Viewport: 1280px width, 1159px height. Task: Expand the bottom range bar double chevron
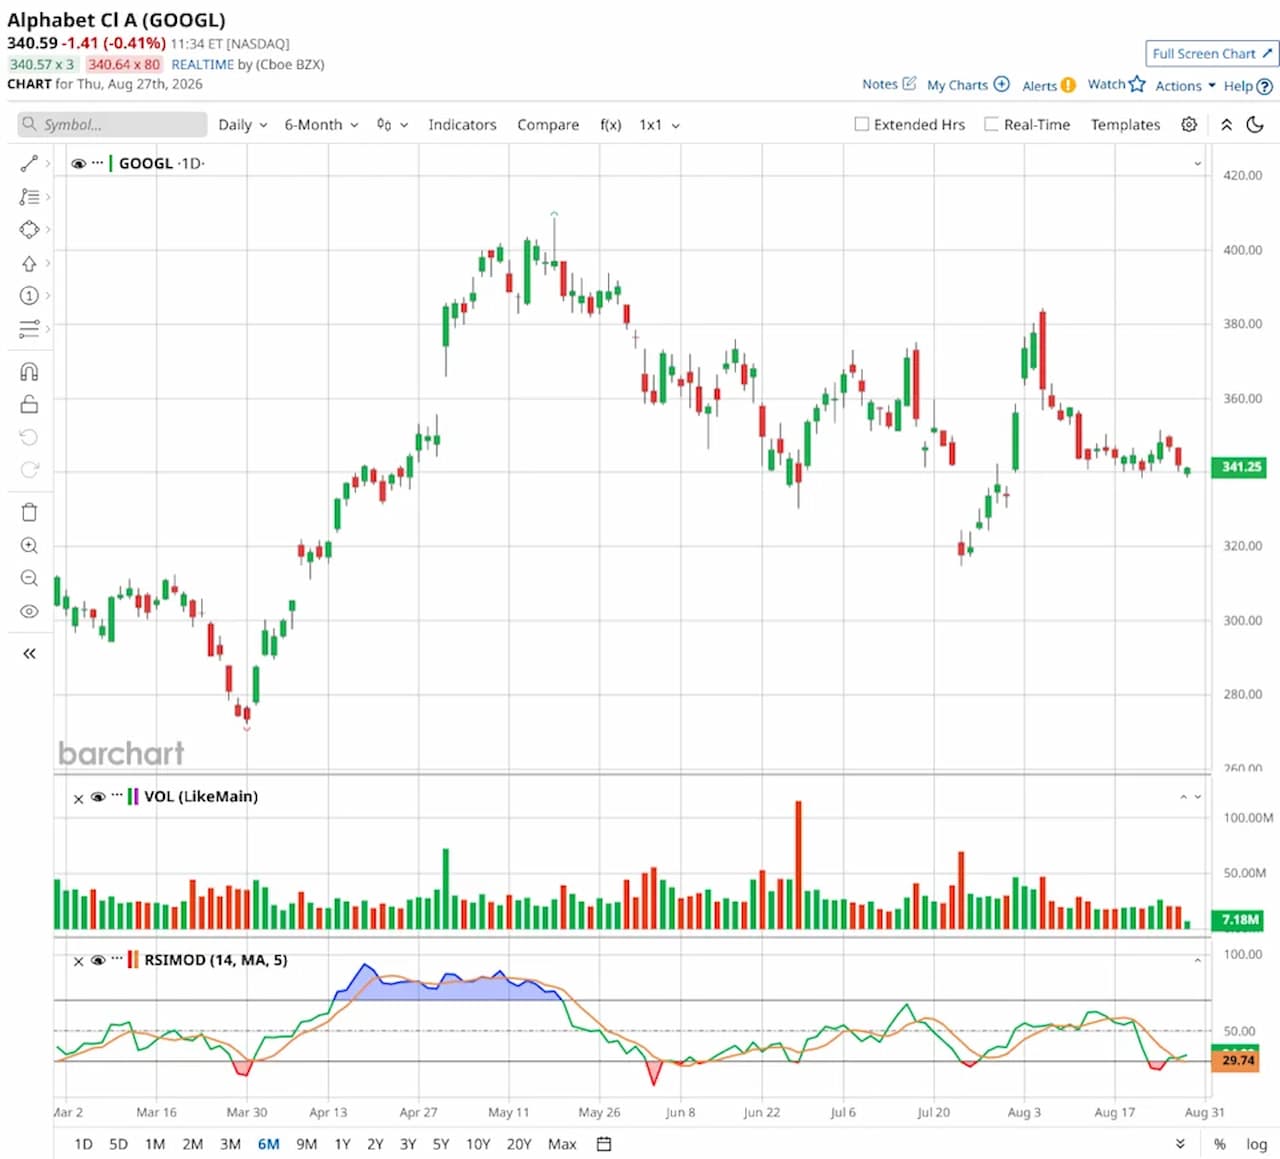tap(1180, 1144)
